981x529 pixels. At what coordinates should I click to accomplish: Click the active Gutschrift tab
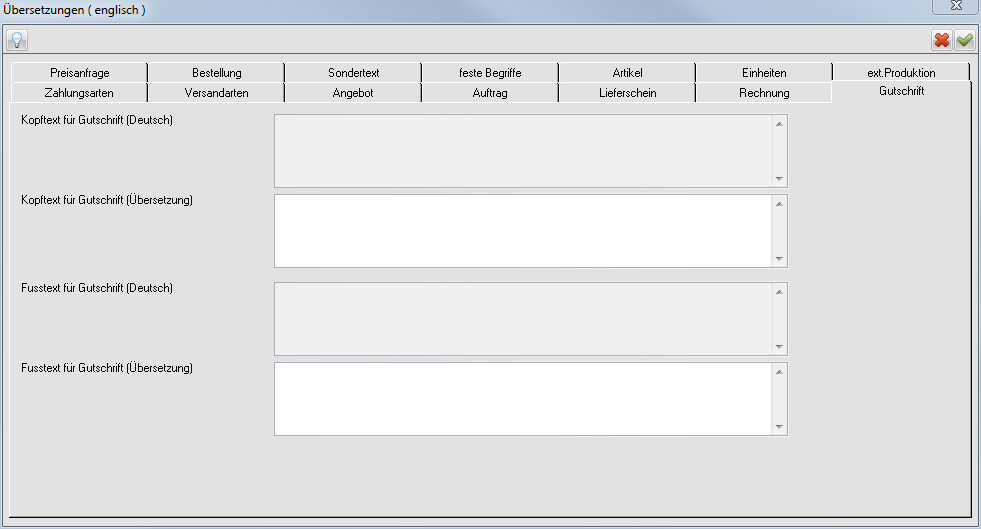[902, 91]
